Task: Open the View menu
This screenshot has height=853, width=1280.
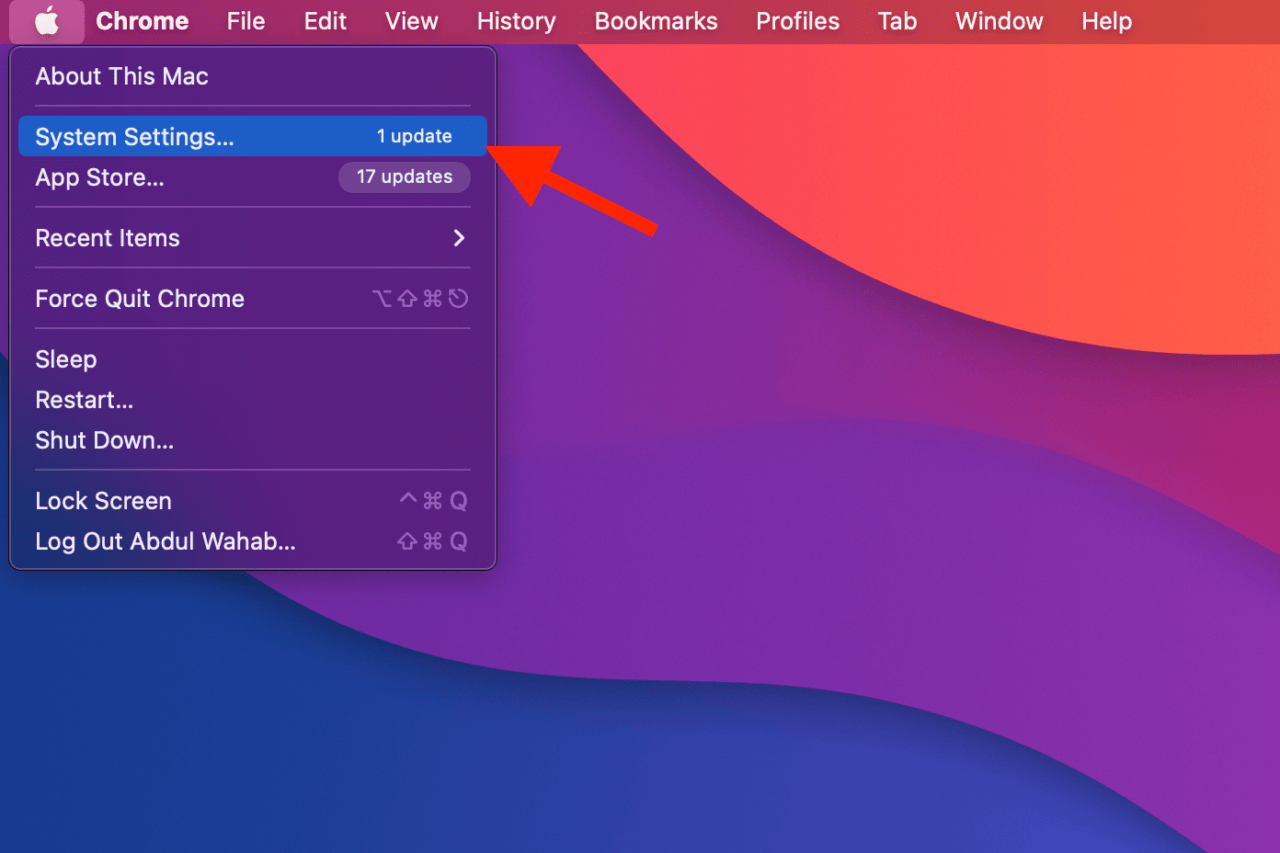Action: [411, 21]
